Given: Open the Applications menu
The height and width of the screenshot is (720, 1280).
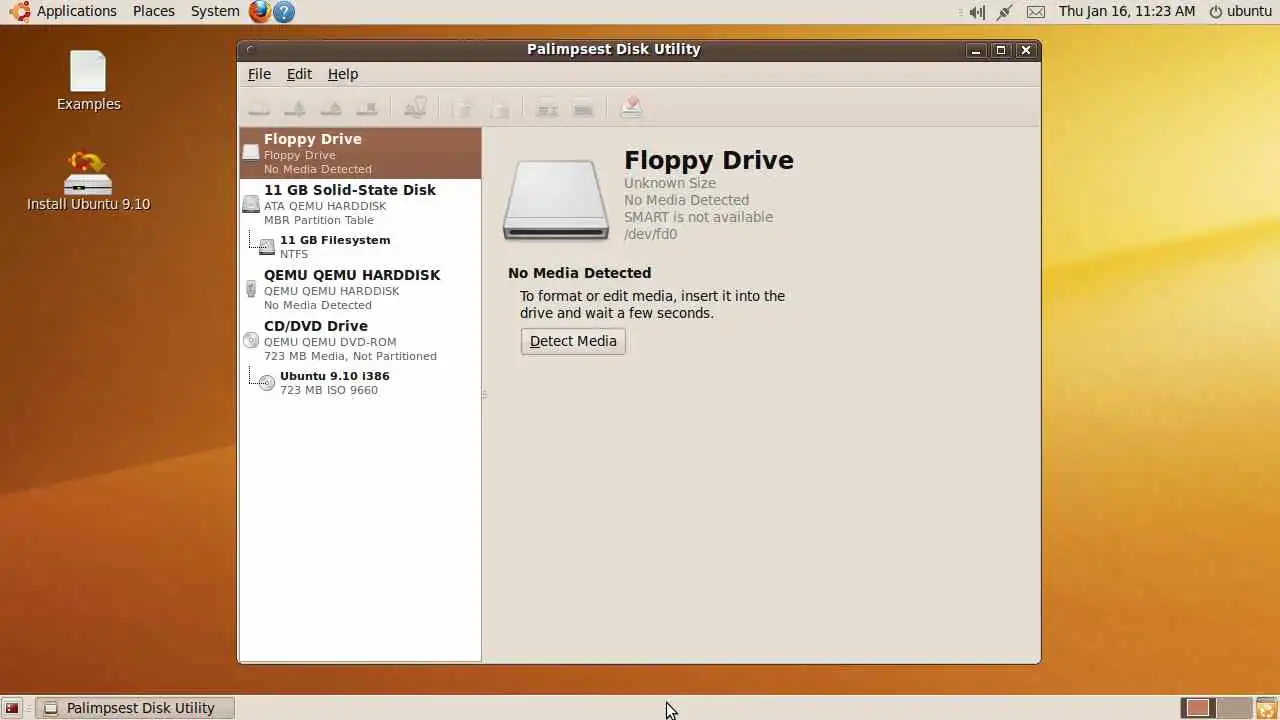Looking at the screenshot, I should [x=77, y=11].
